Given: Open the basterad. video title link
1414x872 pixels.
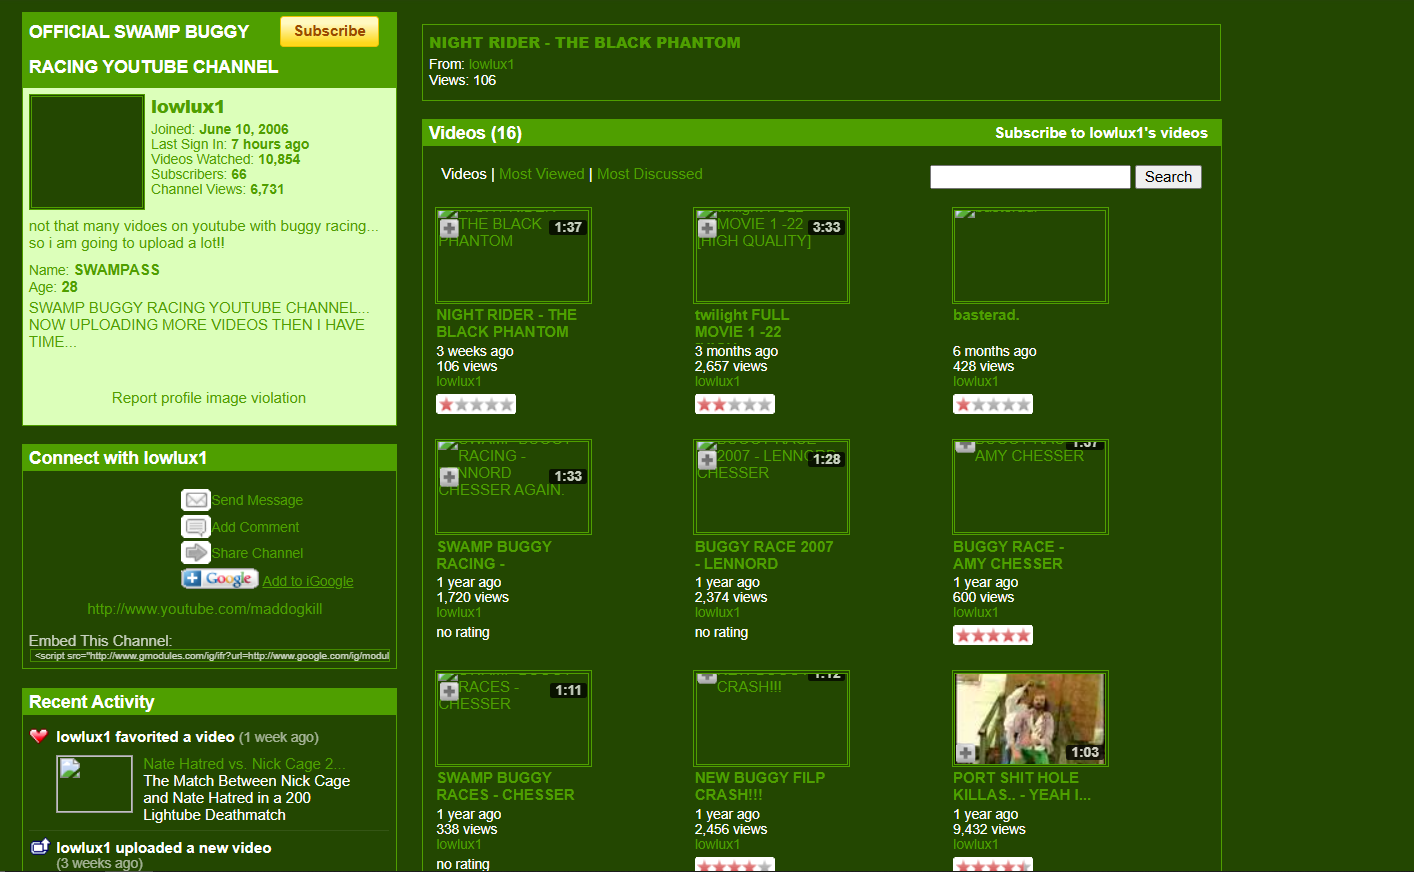Looking at the screenshot, I should [986, 315].
